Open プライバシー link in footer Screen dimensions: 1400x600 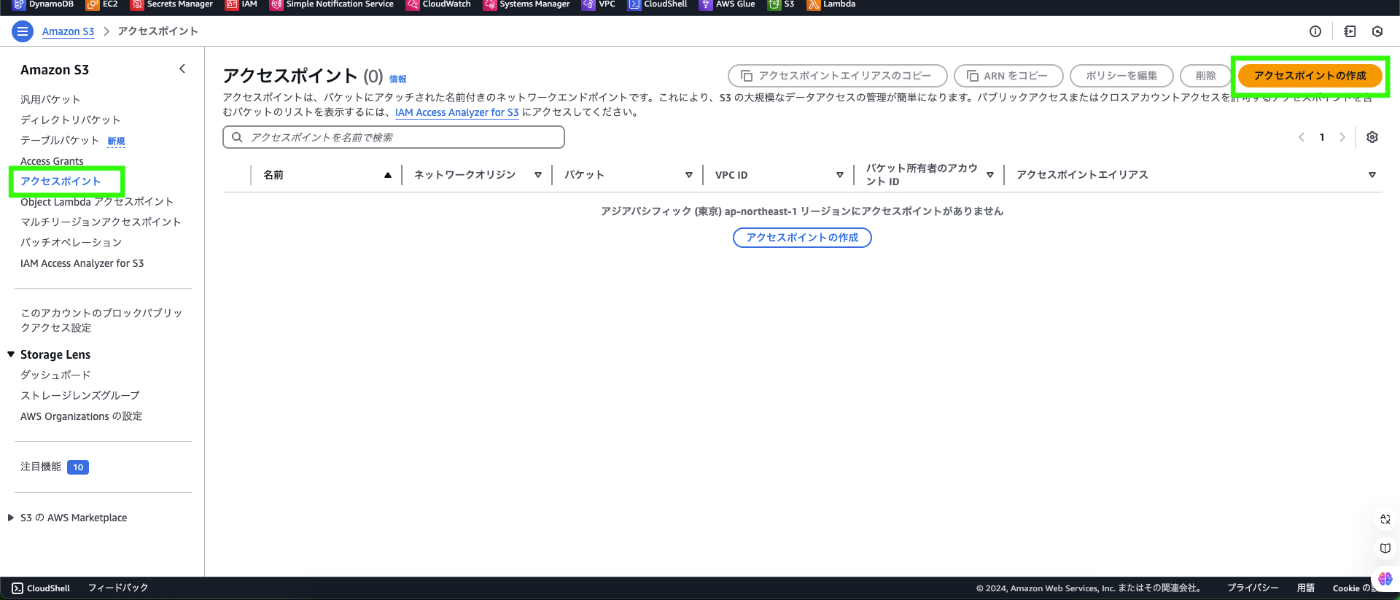coord(1253,588)
